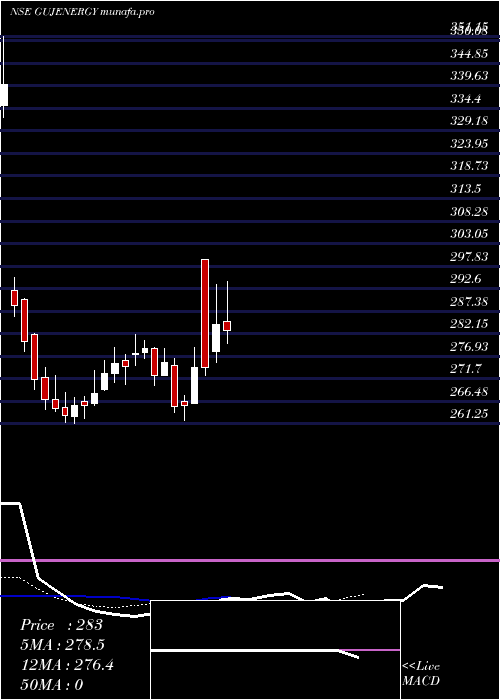Viewport: 500px width, 700px height.
Task: Select the 344.85 price axis label
Action: pos(469,54)
